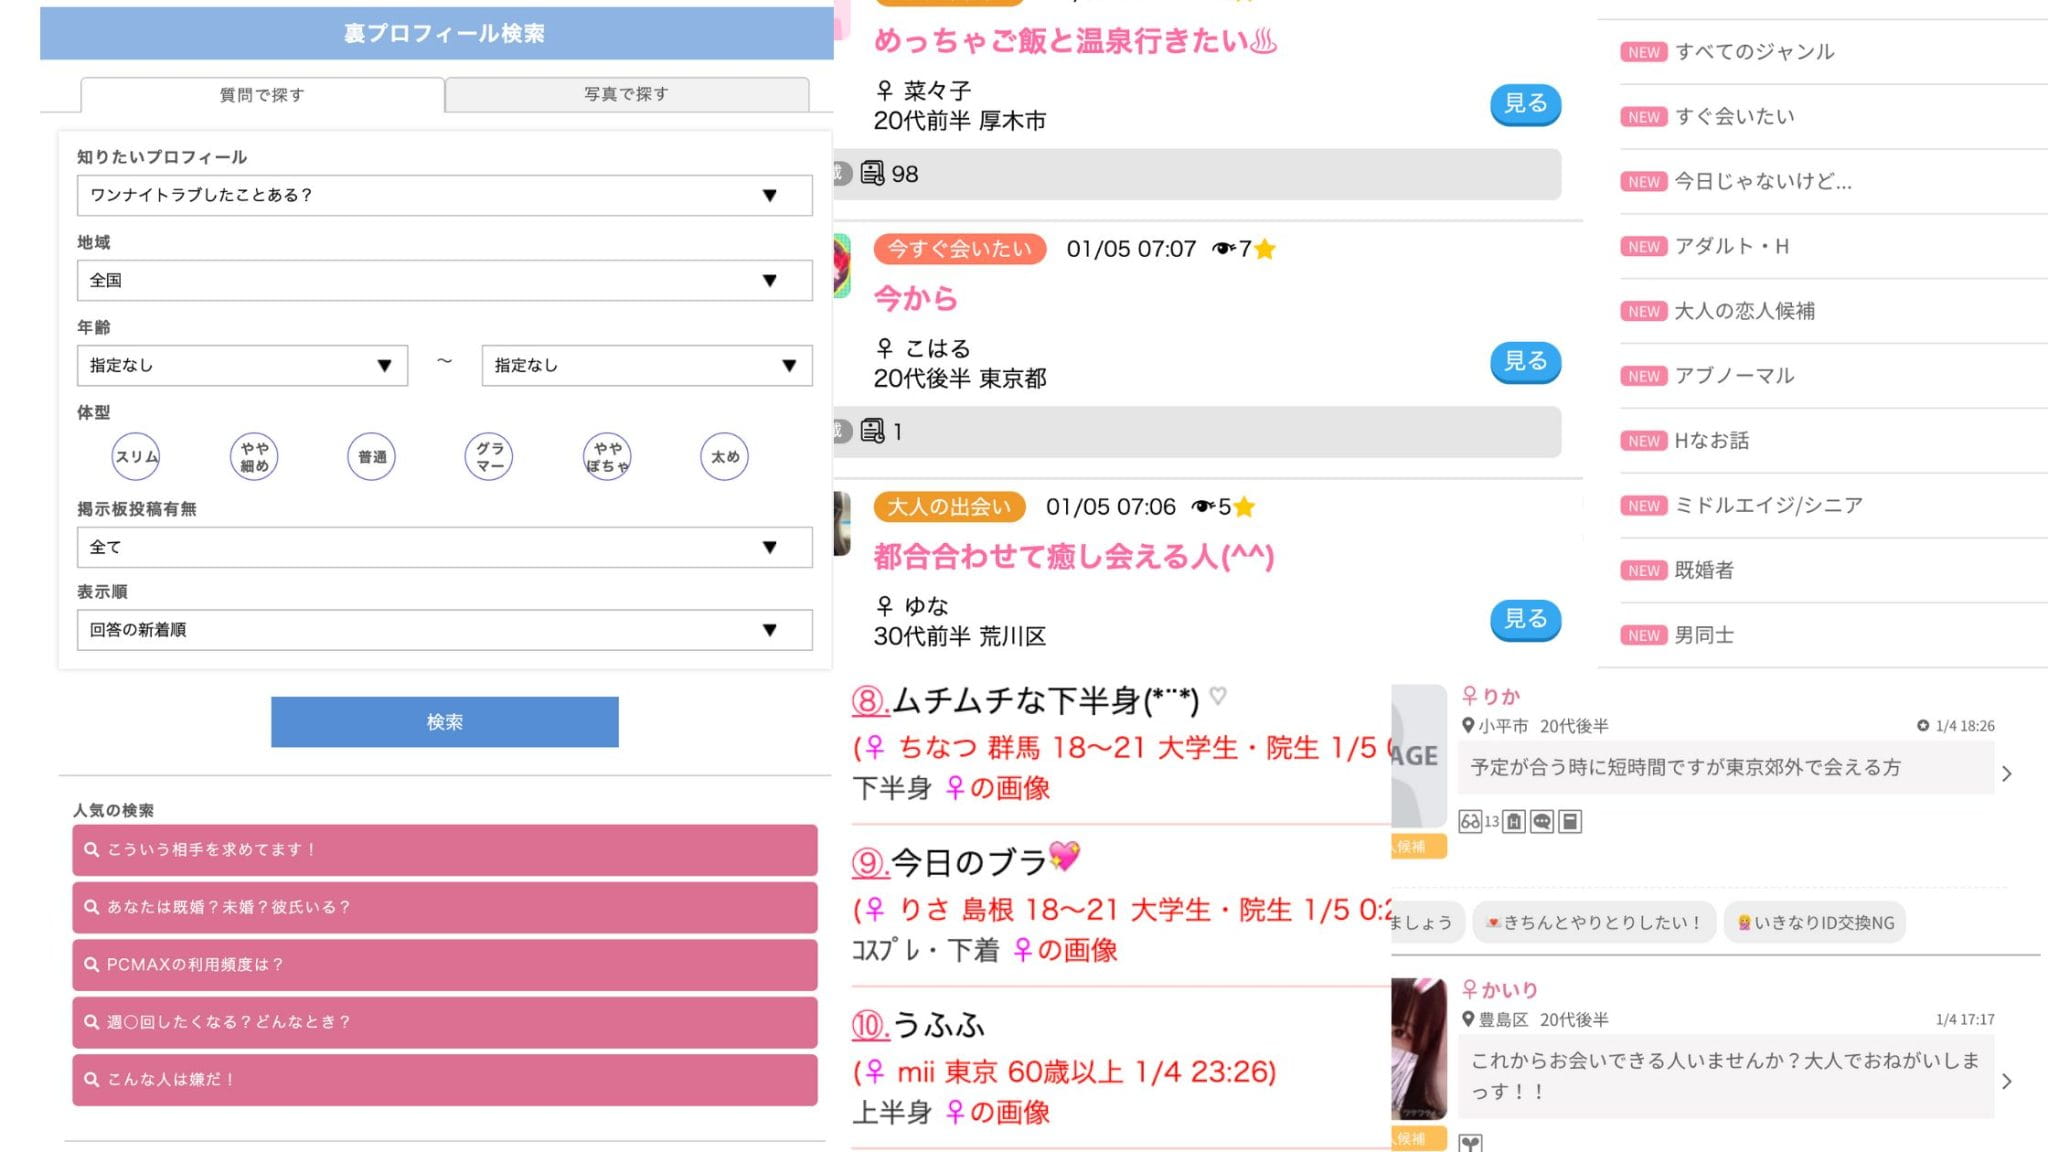Viewport: 2048px width, 1152px height.
Task: Switch to the 写真で探す tab
Action: (627, 94)
